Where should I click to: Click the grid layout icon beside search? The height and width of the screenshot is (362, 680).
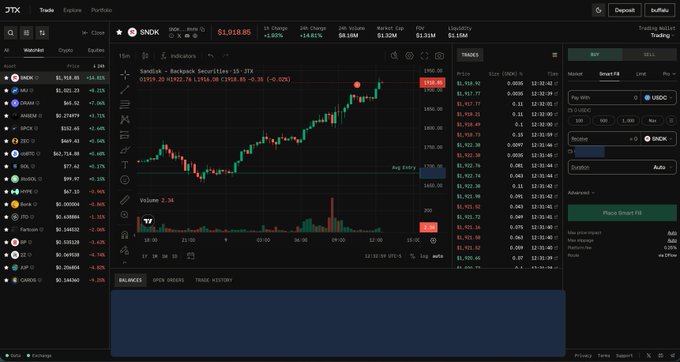(26, 33)
